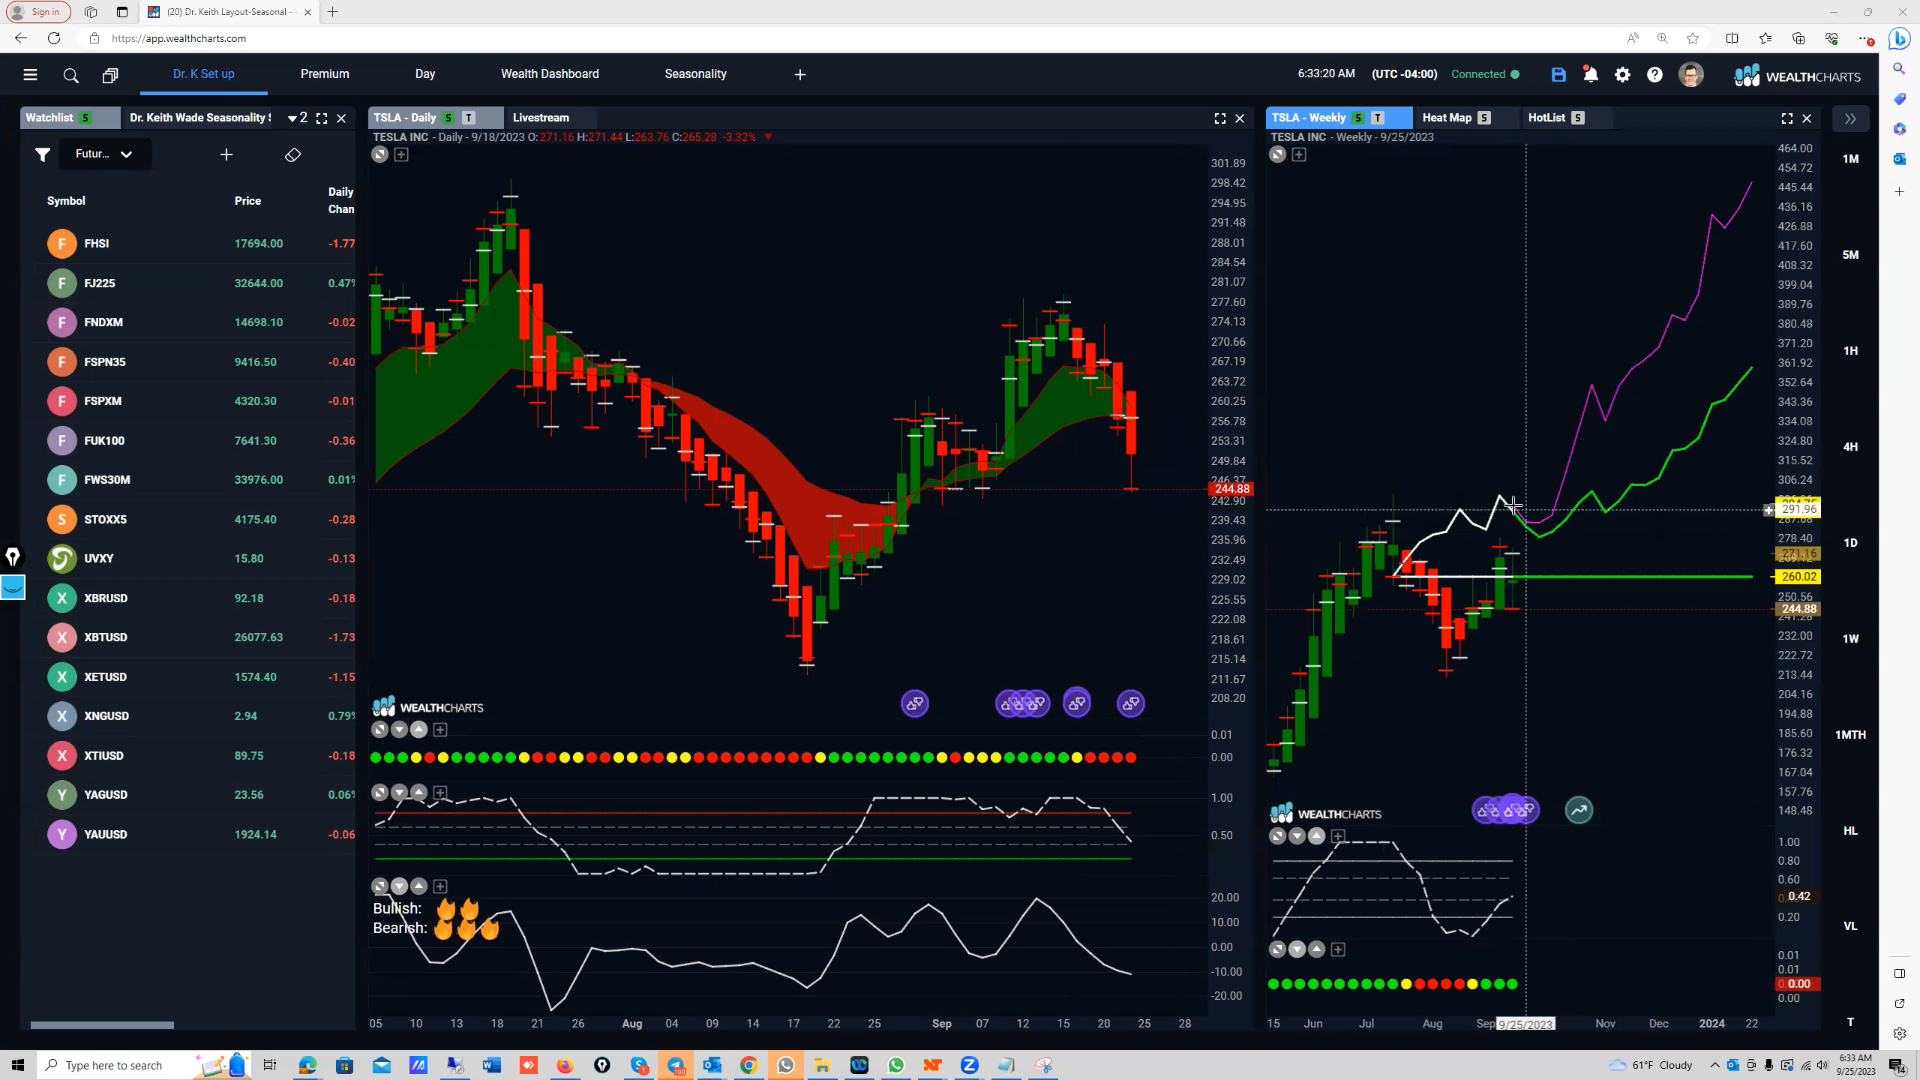The width and height of the screenshot is (1920, 1080).
Task: Move daily dots indicator pane up
Action: pos(419,730)
